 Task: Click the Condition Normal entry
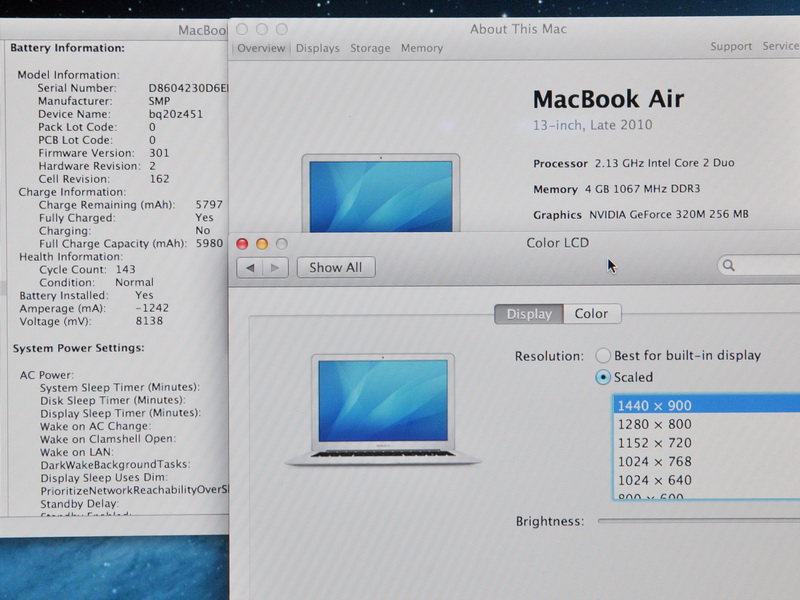point(96,282)
